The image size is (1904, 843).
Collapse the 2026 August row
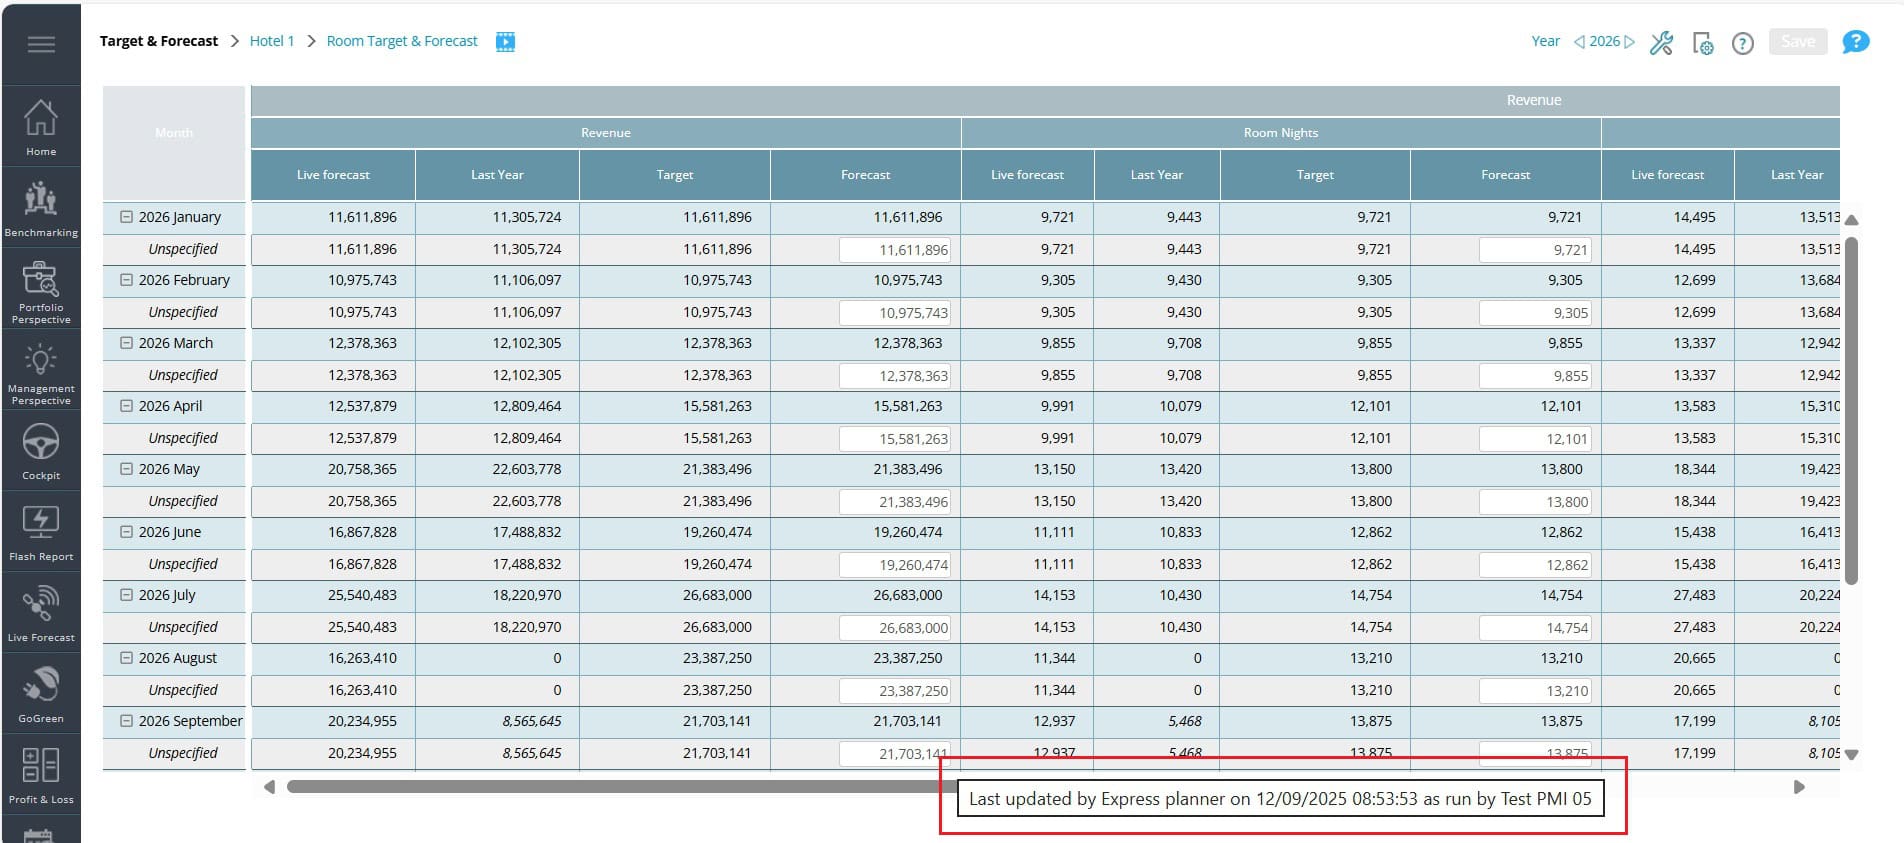(127, 658)
